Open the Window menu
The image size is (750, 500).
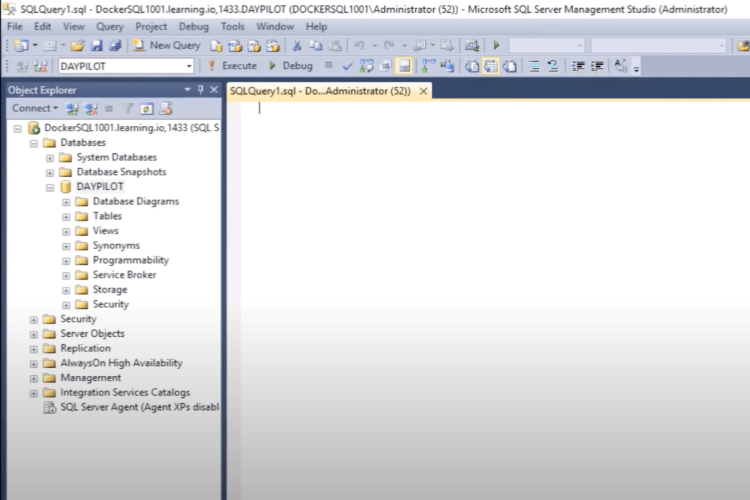click(x=275, y=26)
